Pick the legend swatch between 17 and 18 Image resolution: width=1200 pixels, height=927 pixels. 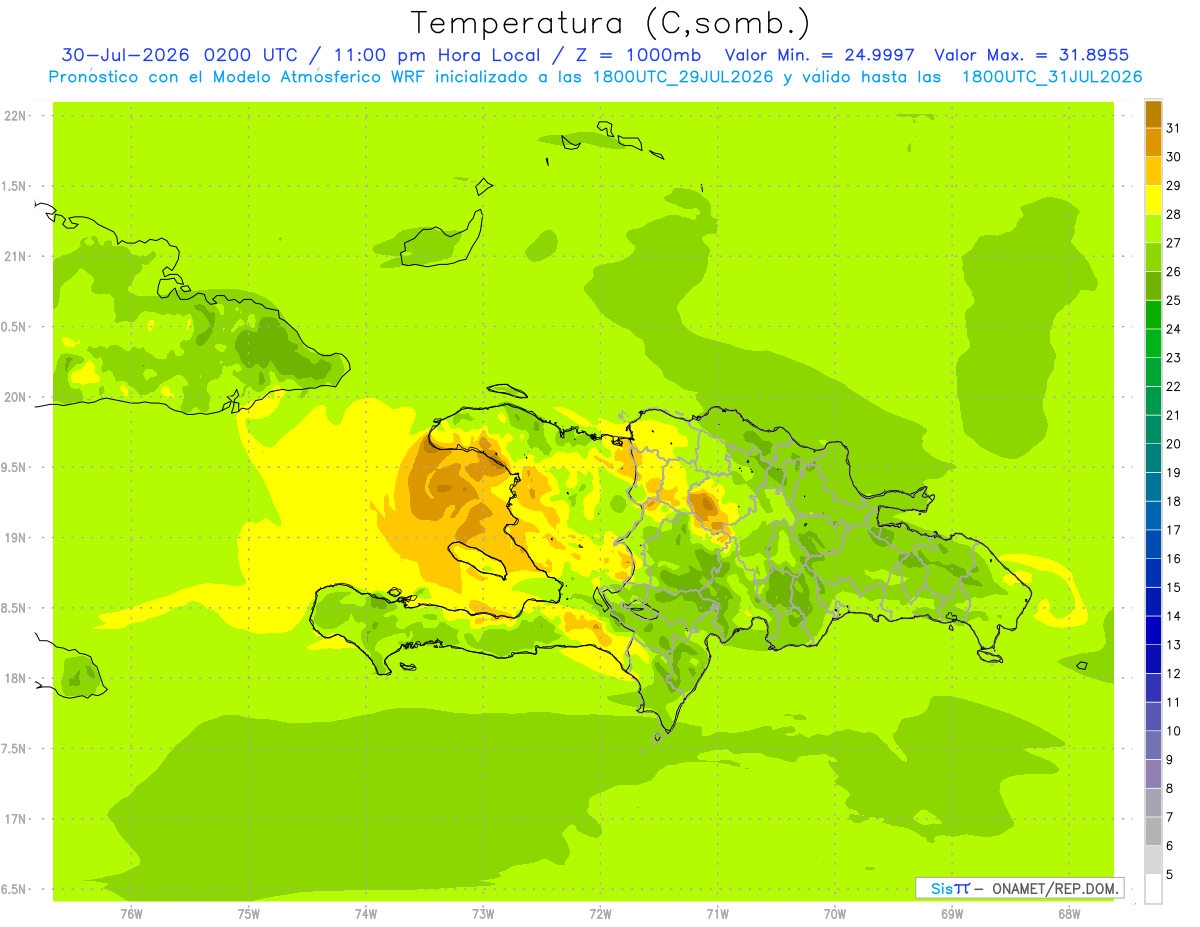click(x=1153, y=515)
